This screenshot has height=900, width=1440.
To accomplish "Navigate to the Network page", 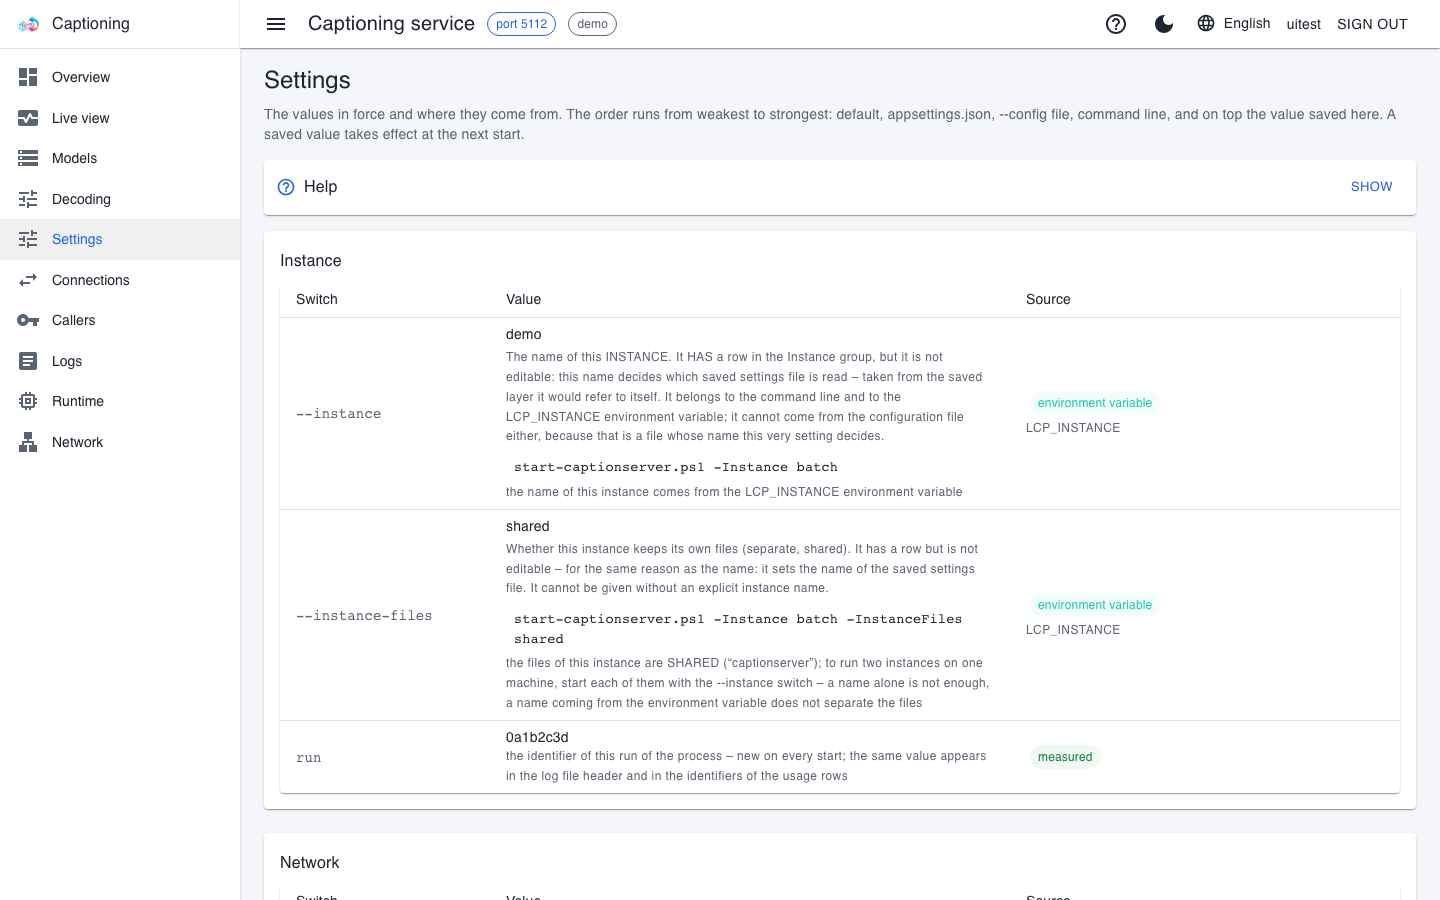I will (120, 442).
